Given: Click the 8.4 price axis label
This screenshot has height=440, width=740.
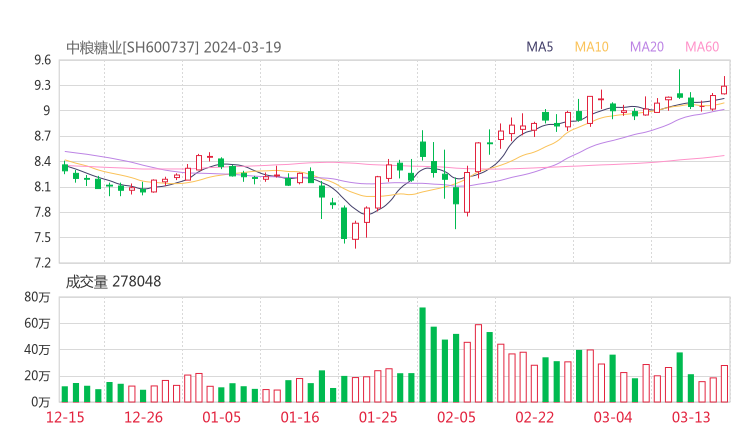Looking at the screenshot, I should [42, 162].
